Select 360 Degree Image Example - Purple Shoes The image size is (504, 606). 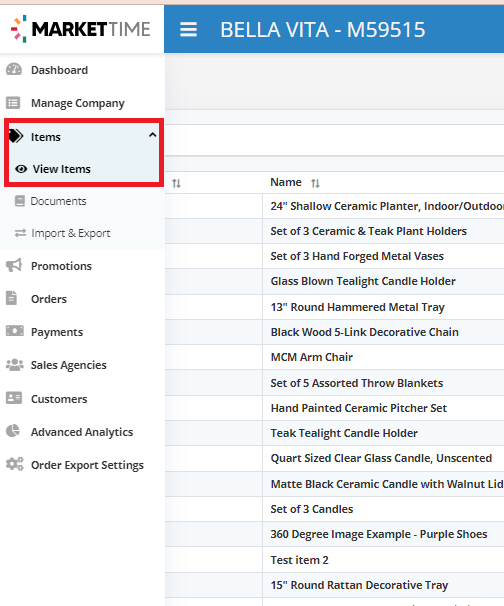pyautogui.click(x=379, y=534)
